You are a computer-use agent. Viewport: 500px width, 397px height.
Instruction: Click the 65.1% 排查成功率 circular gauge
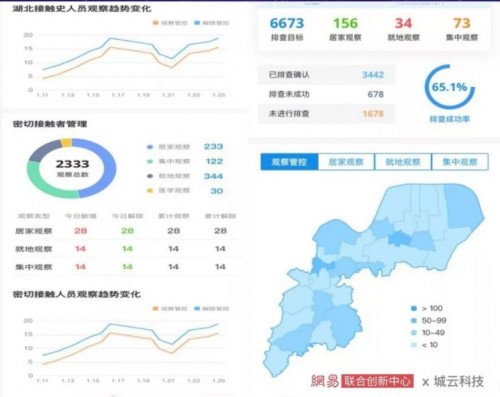[450, 87]
